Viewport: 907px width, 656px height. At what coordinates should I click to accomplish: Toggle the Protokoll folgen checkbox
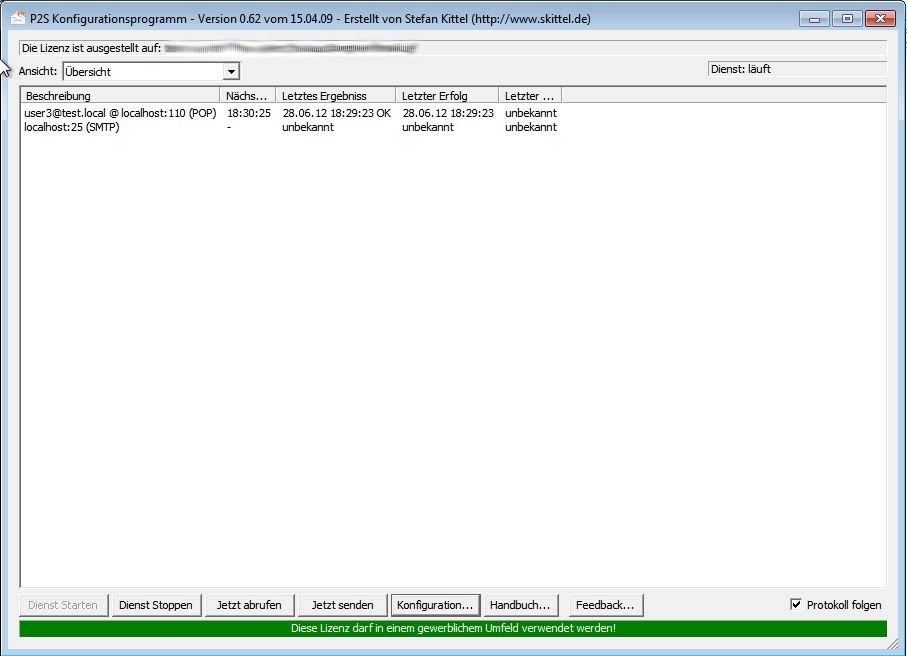pos(796,605)
